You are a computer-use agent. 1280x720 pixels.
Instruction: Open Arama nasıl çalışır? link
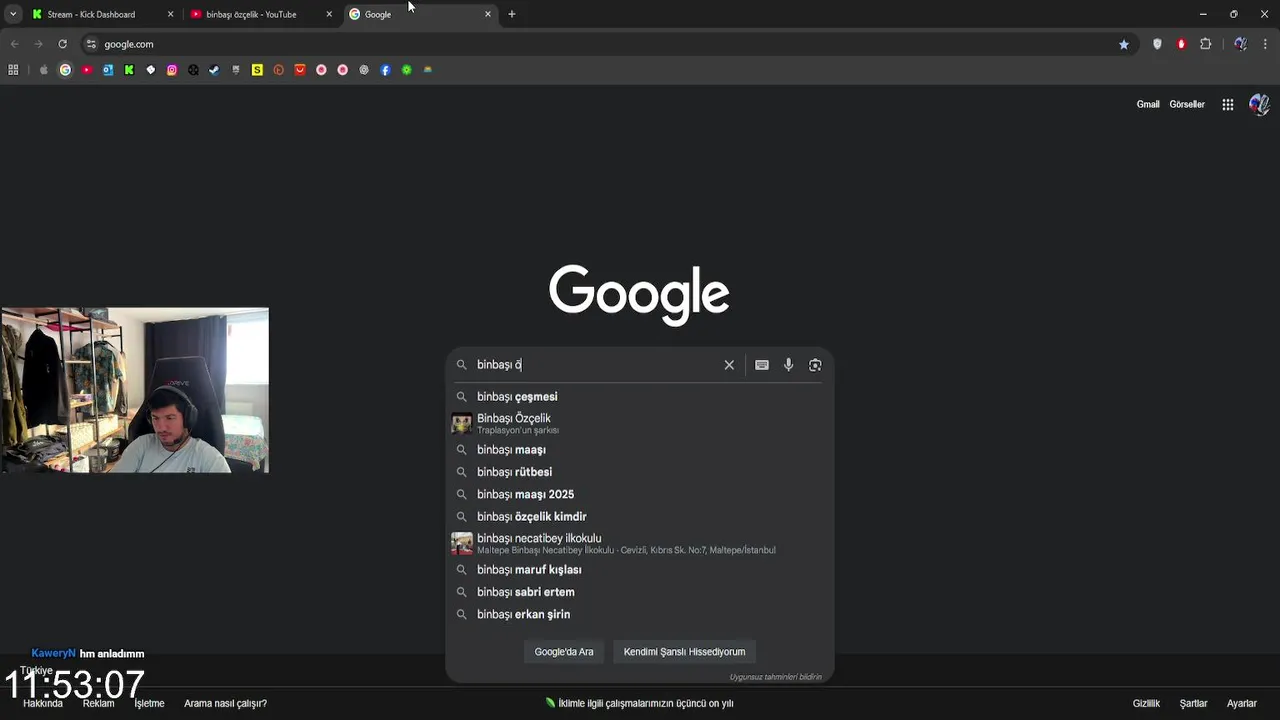225,704
